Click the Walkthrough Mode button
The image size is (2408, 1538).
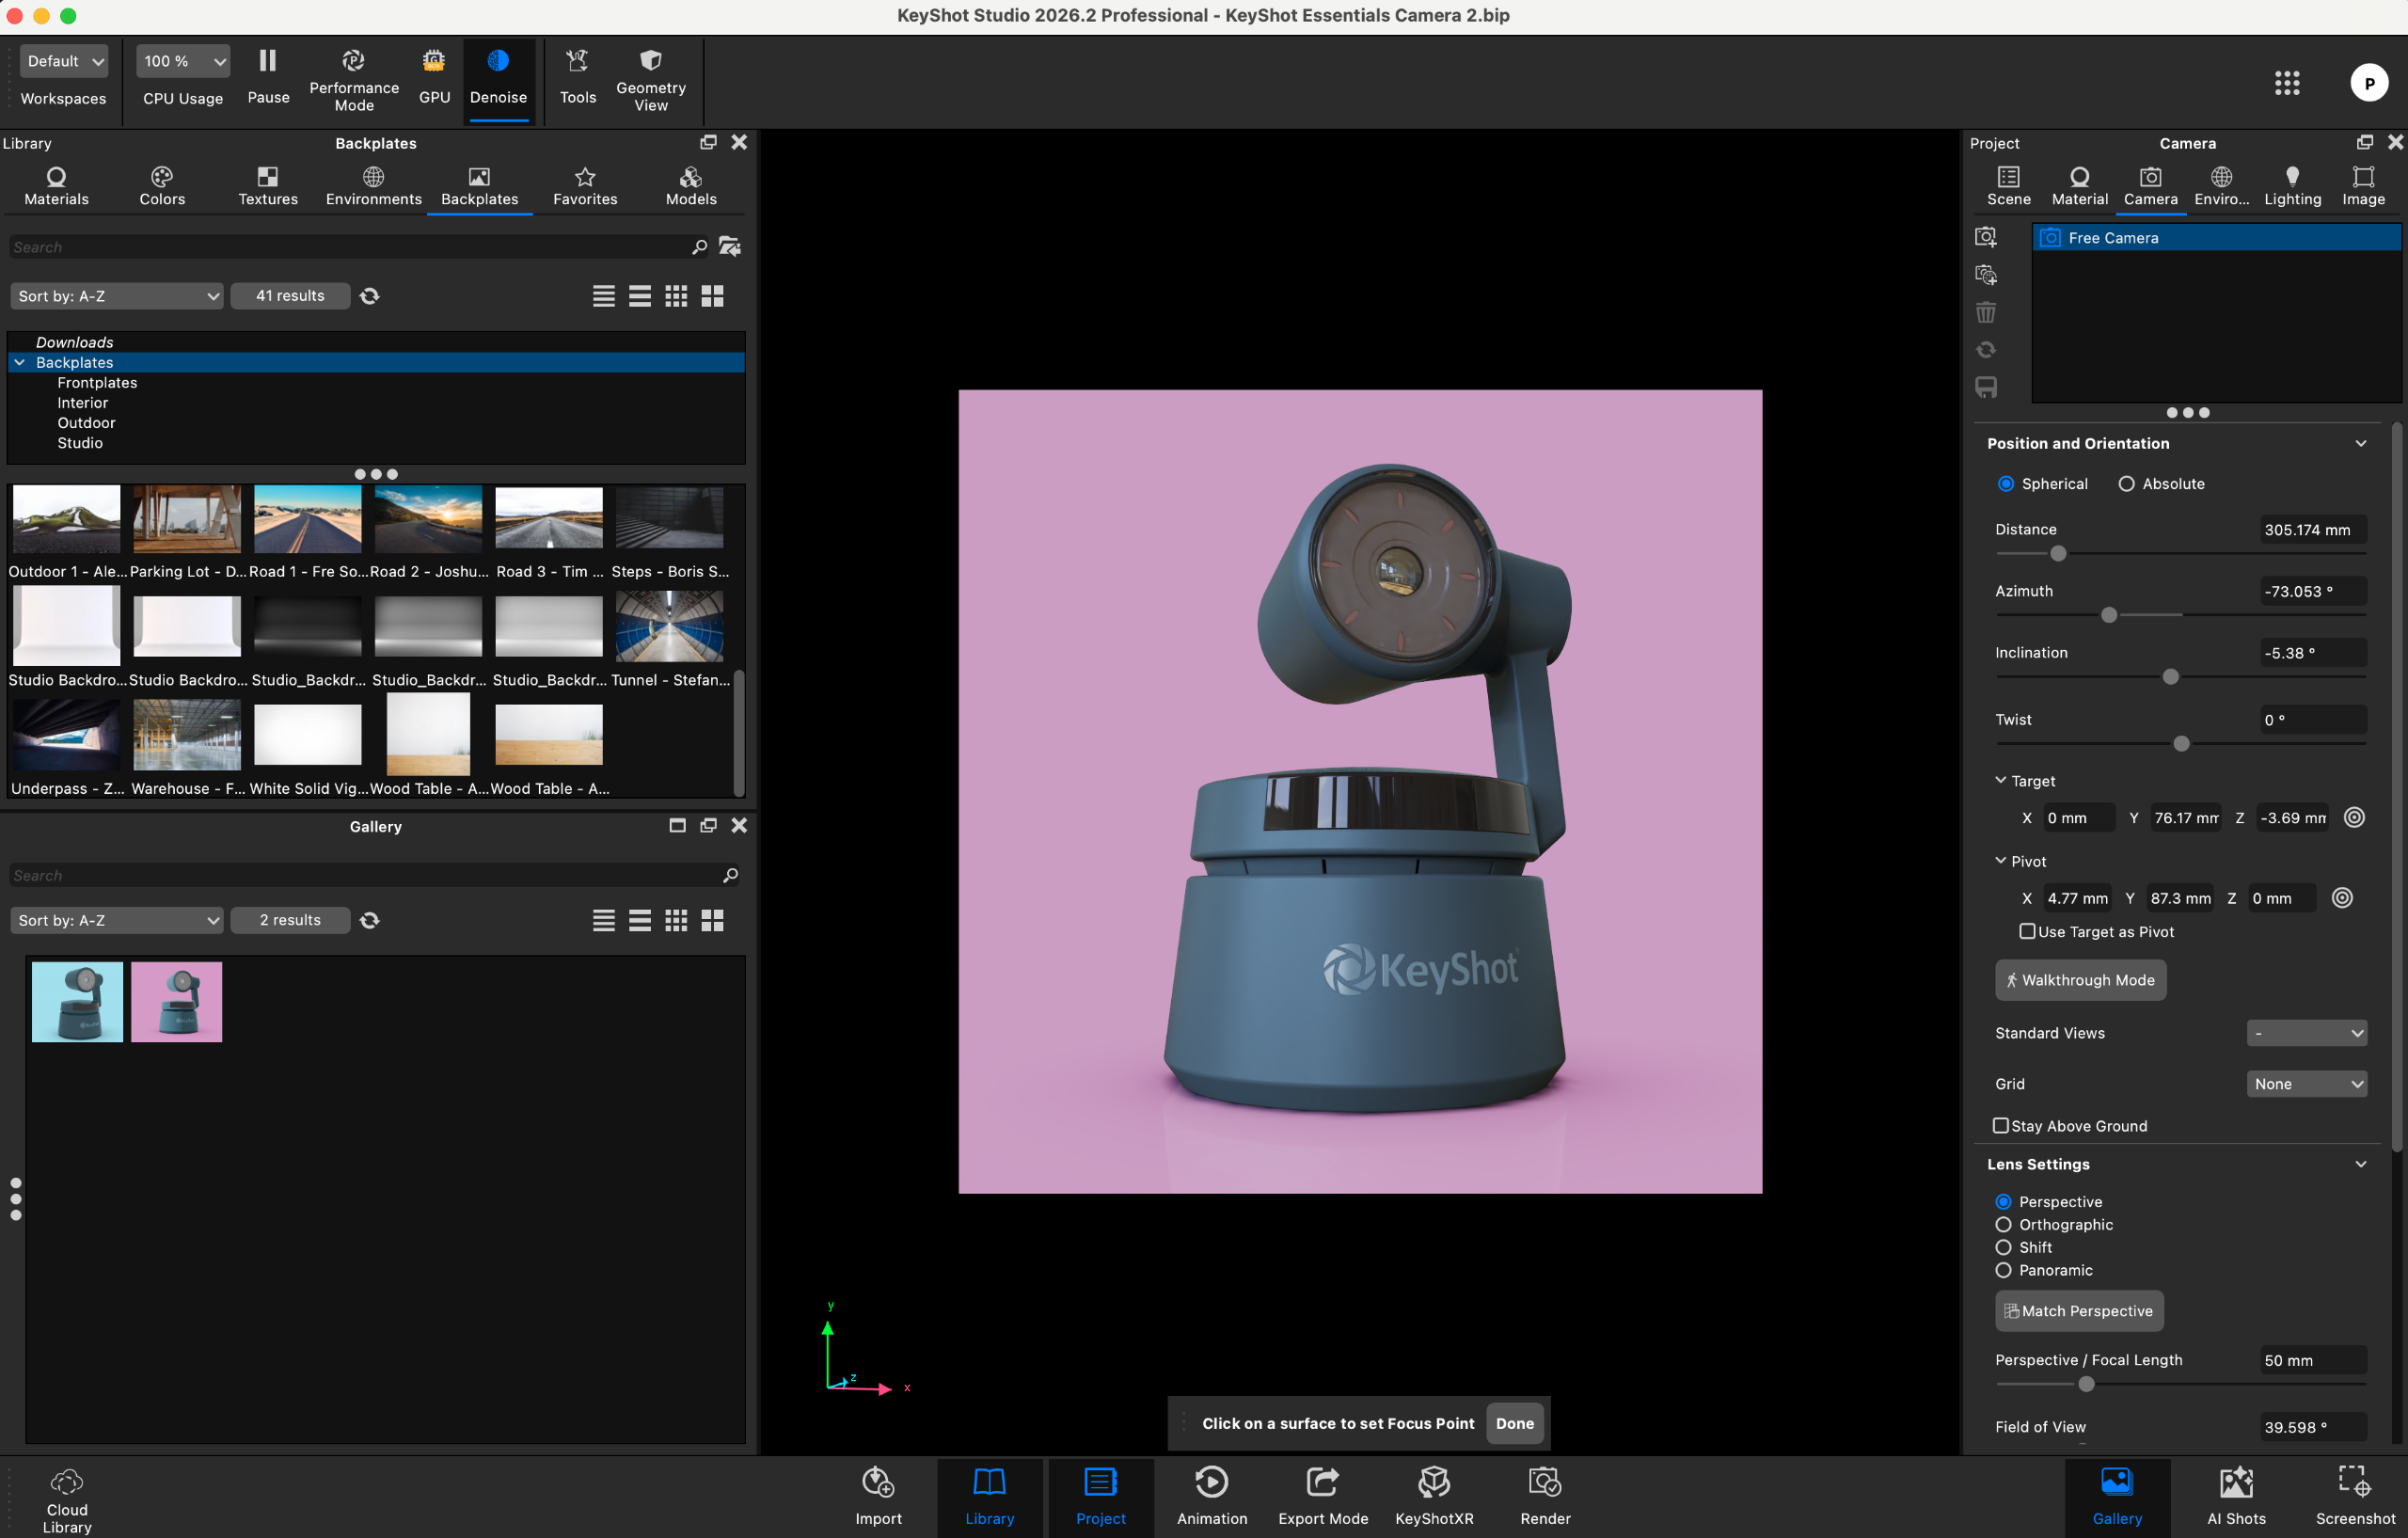point(2080,980)
